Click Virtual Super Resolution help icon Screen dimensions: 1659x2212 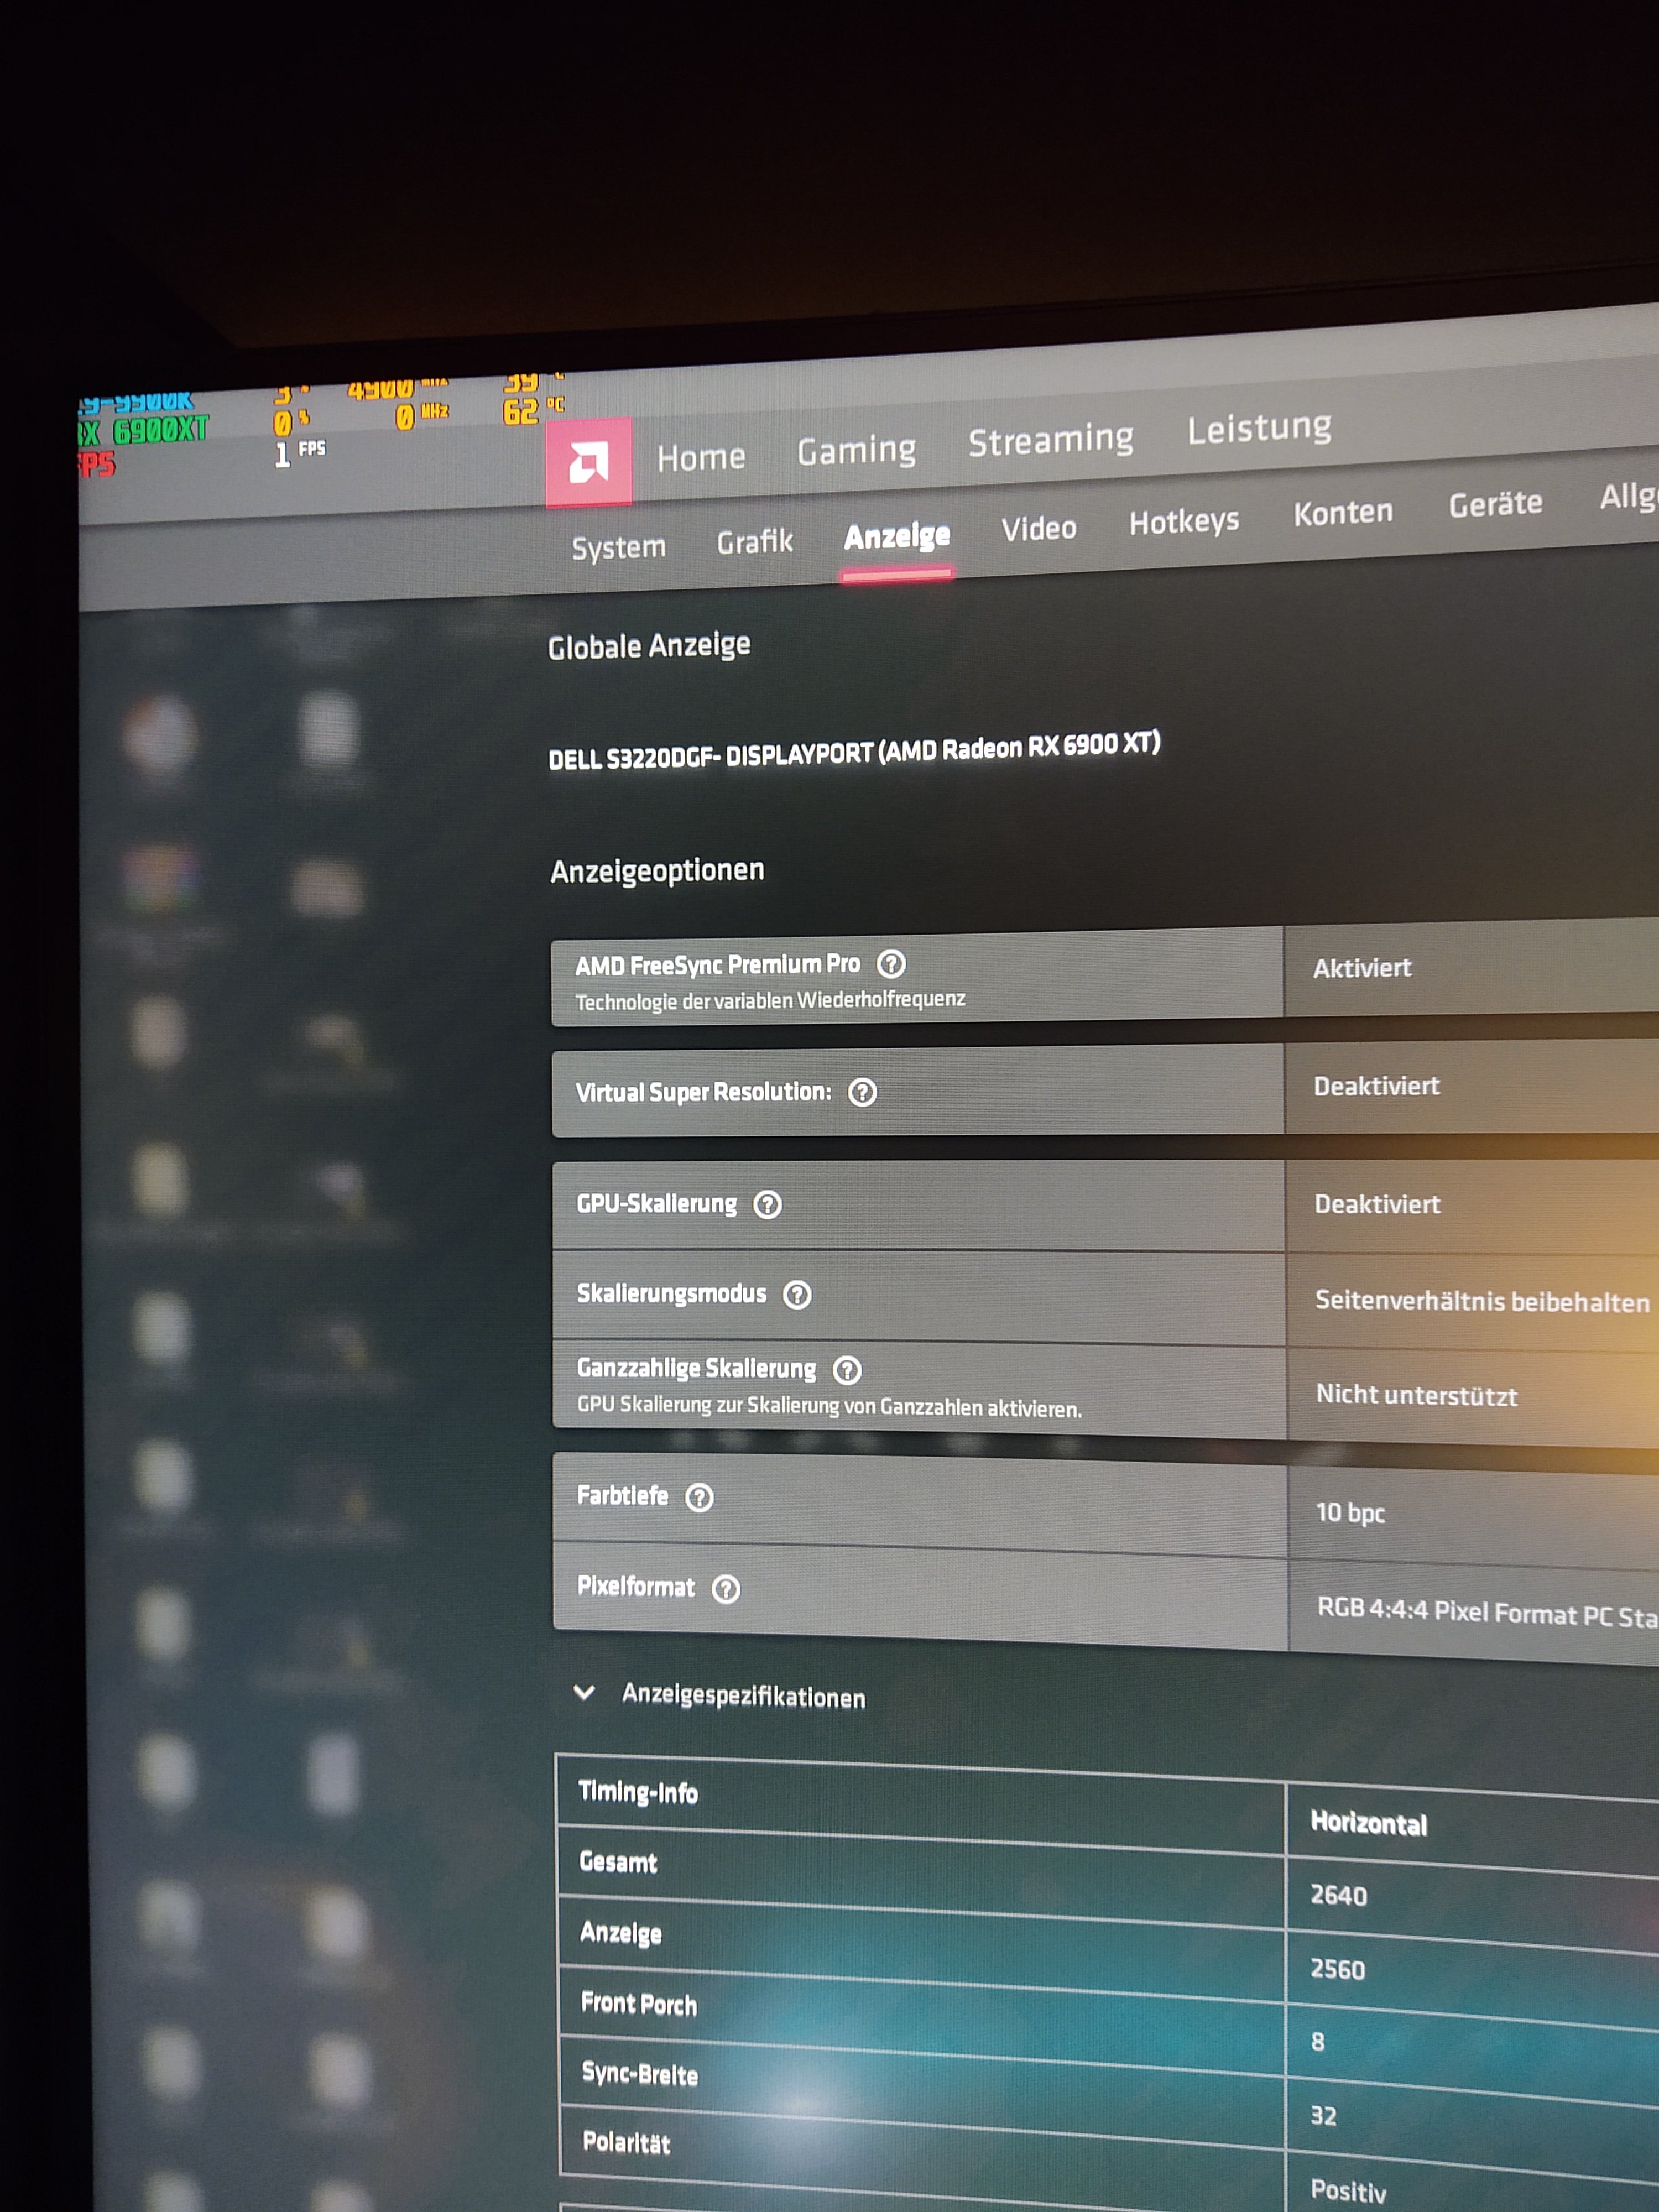point(862,1092)
